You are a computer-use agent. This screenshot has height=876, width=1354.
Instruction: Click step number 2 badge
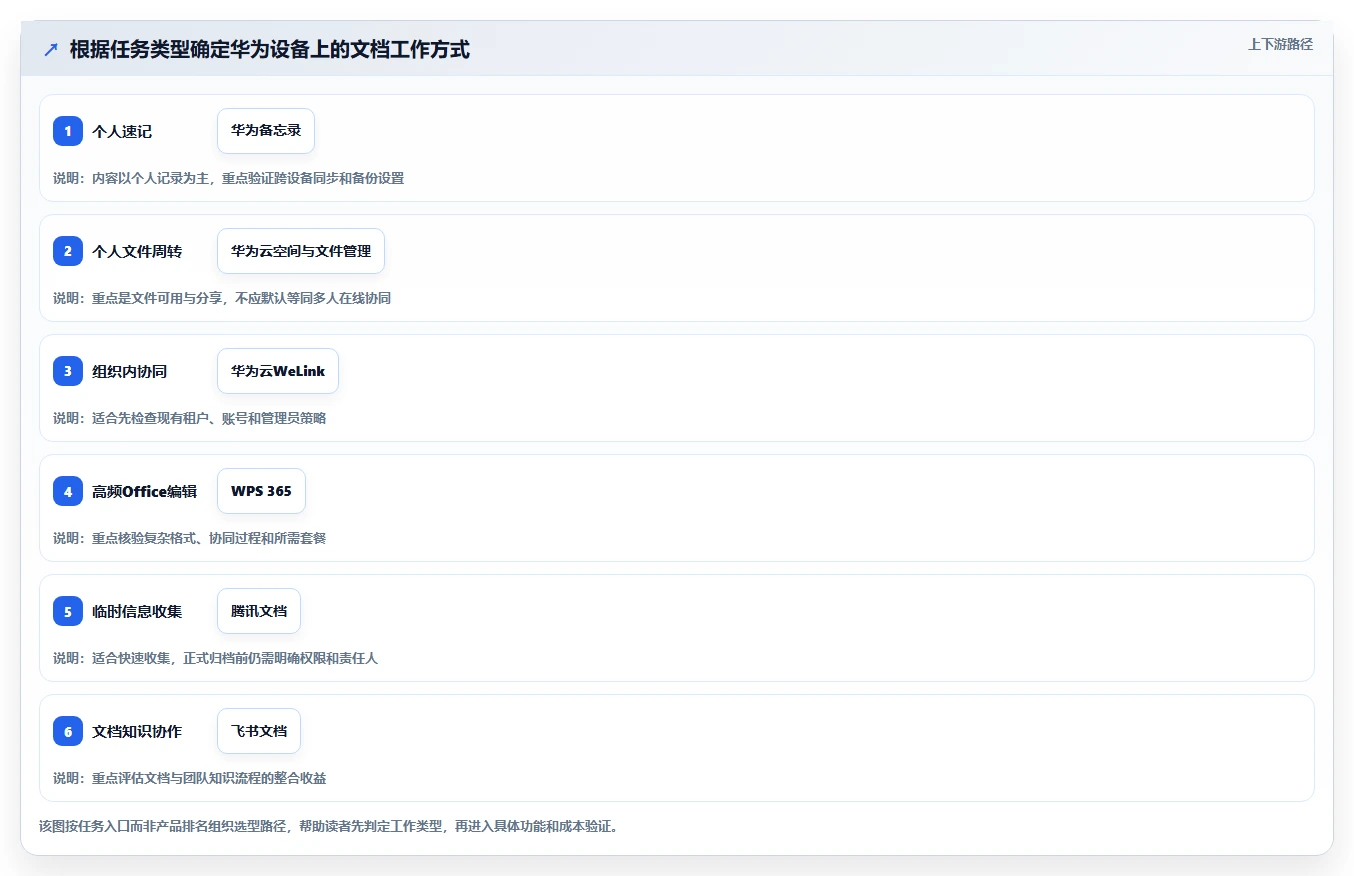68,251
